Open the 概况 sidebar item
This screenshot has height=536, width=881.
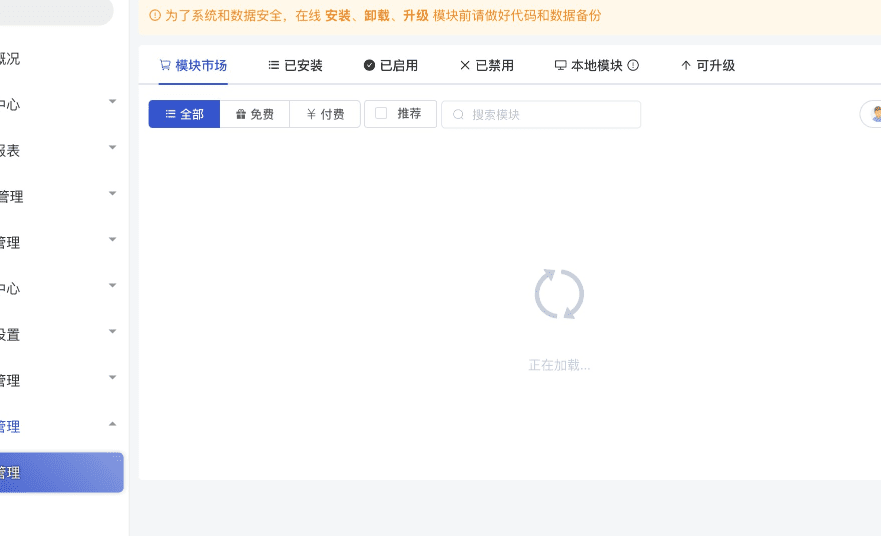coord(10,58)
